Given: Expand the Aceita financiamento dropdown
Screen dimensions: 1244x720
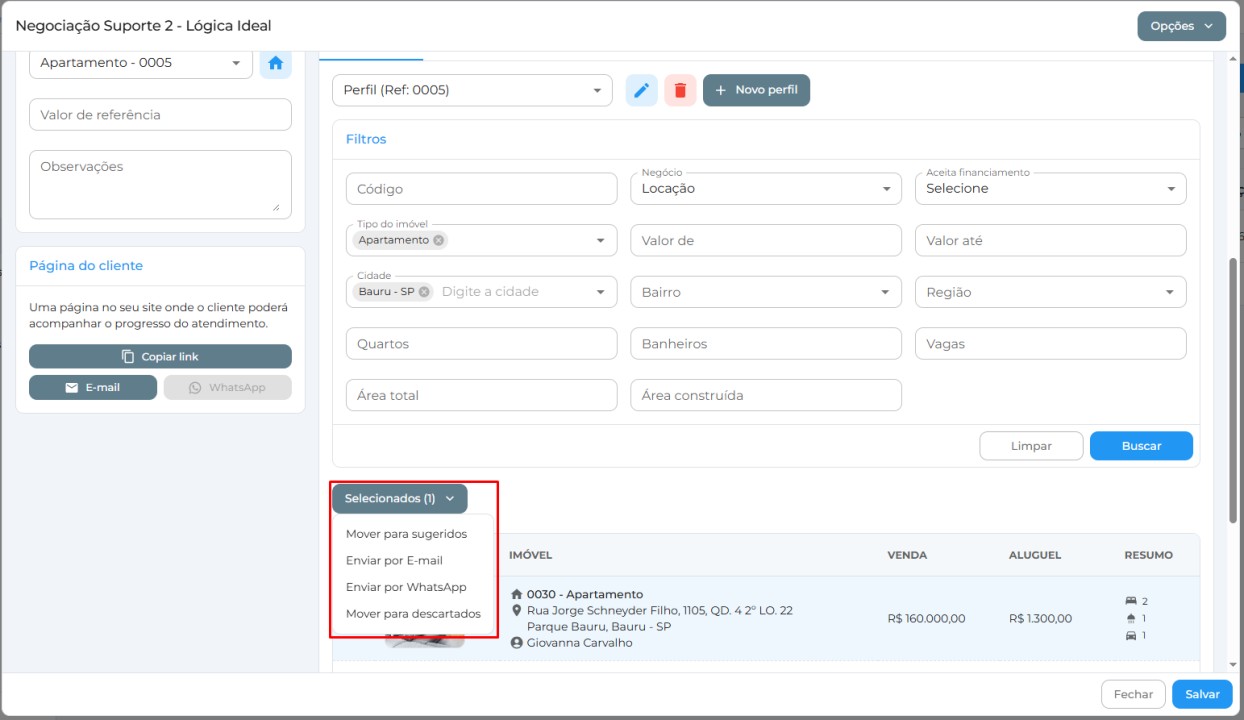Looking at the screenshot, I should [x=1051, y=188].
